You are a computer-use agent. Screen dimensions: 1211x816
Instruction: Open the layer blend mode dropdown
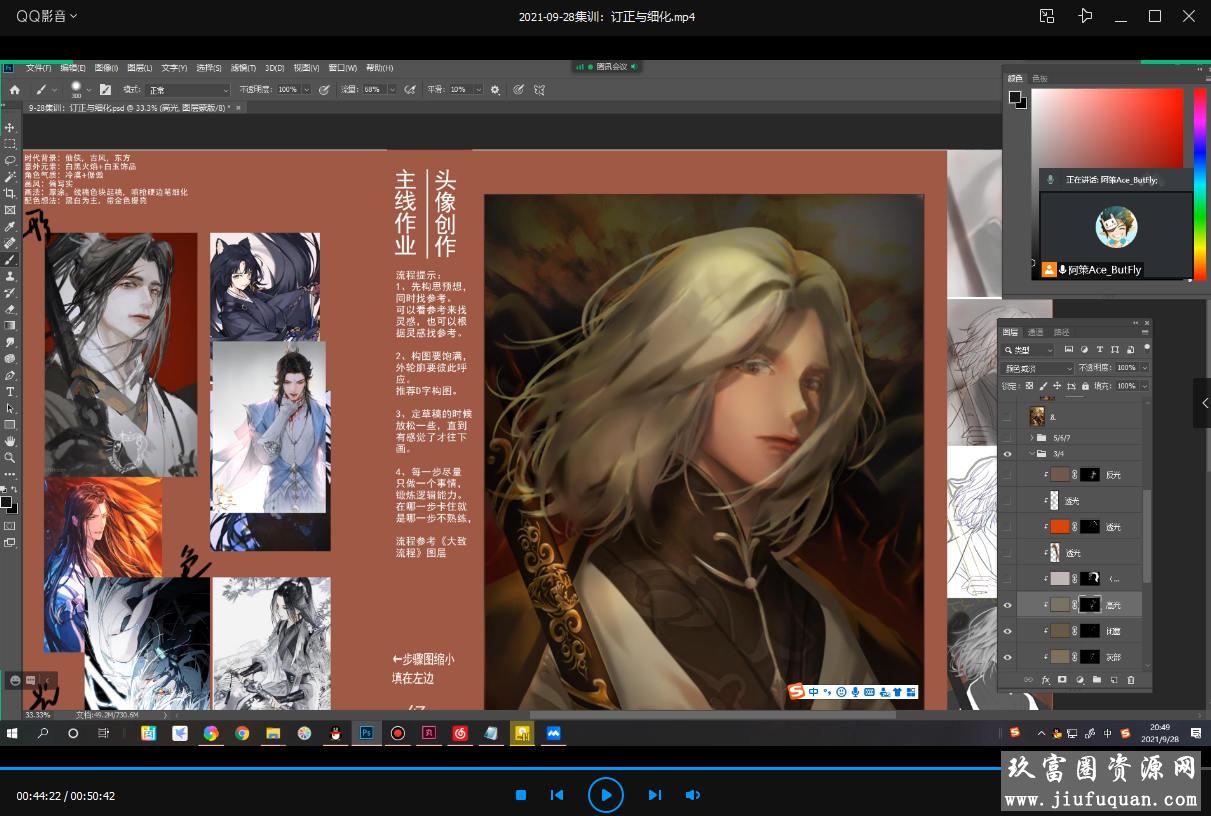1037,368
